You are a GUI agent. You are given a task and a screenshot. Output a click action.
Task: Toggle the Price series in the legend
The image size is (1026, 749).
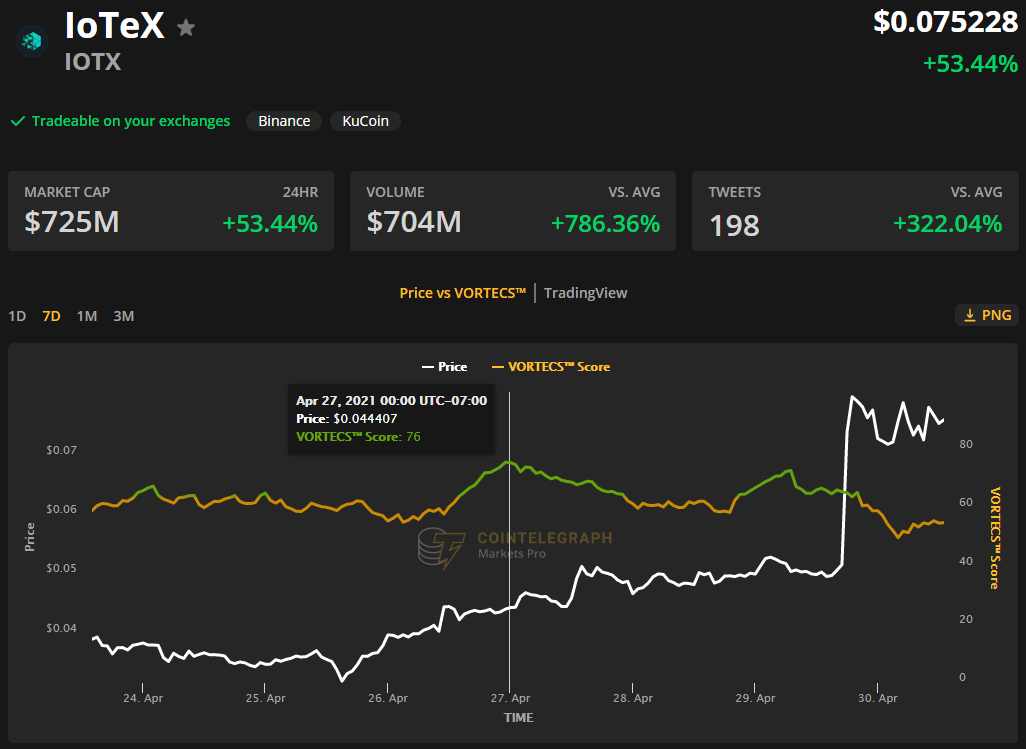tap(444, 367)
